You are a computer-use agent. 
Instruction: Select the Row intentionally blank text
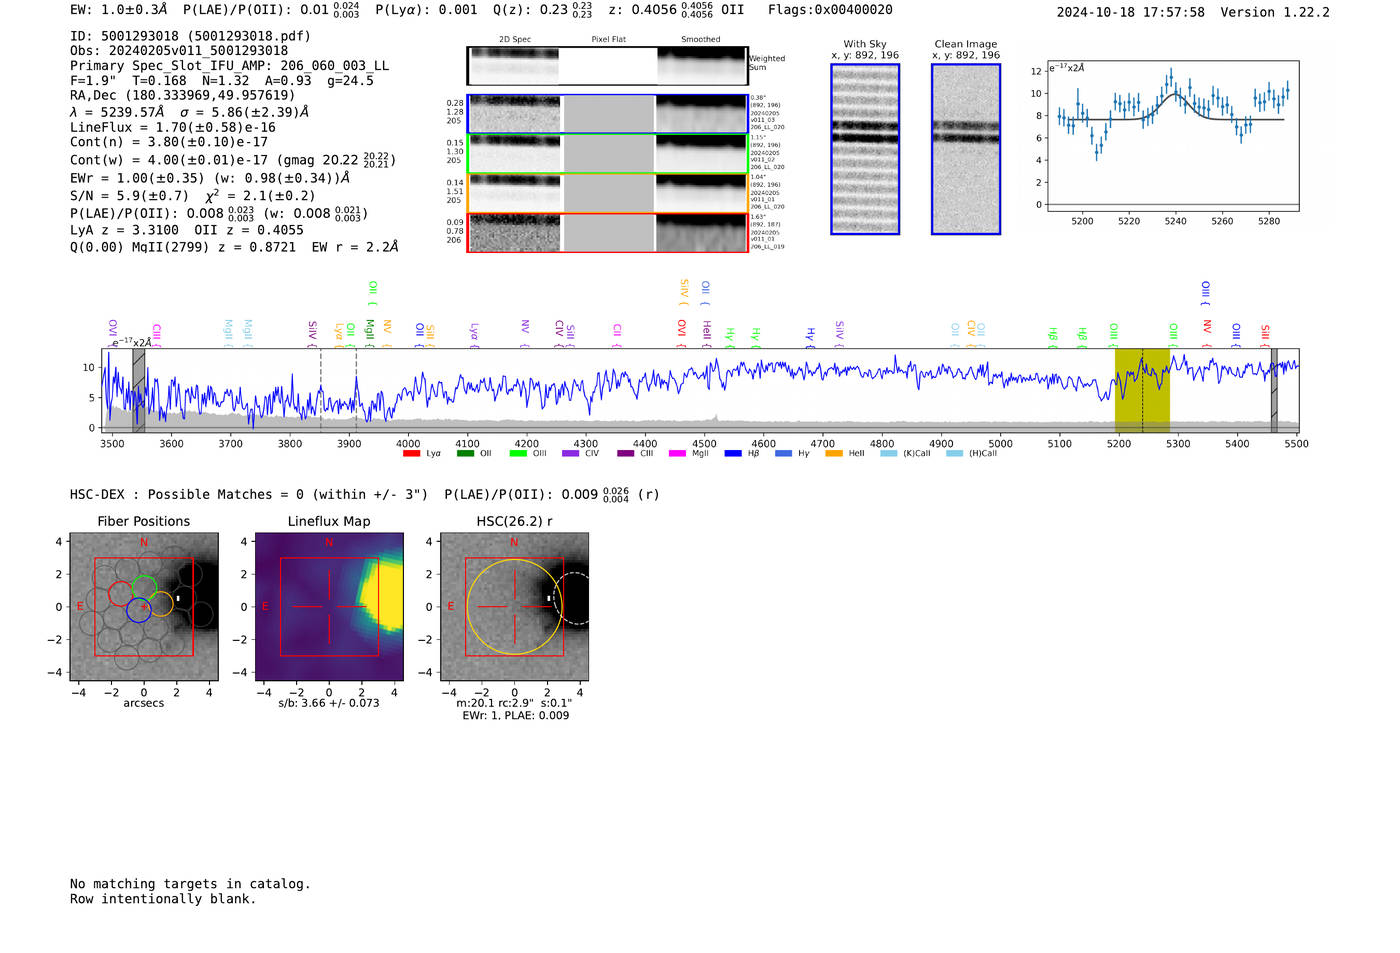pyautogui.click(x=163, y=899)
